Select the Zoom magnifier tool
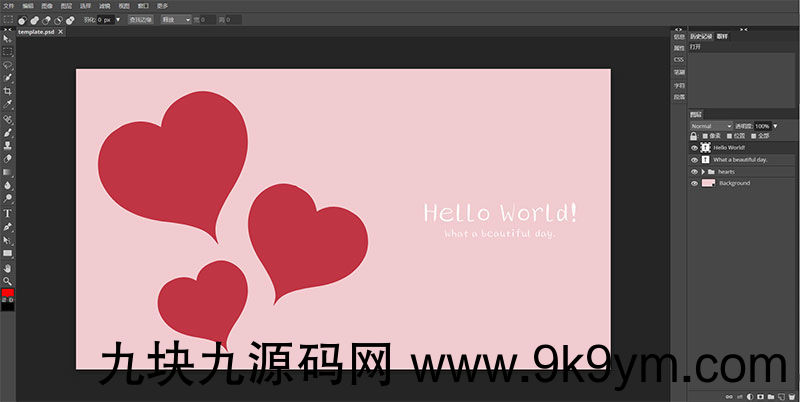 [7, 281]
